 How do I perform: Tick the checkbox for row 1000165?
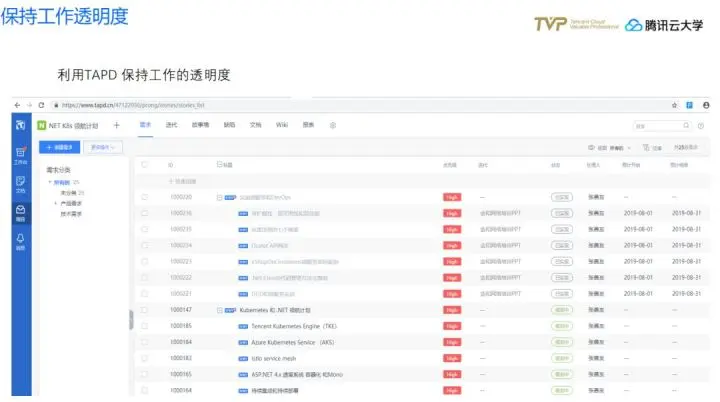145,374
